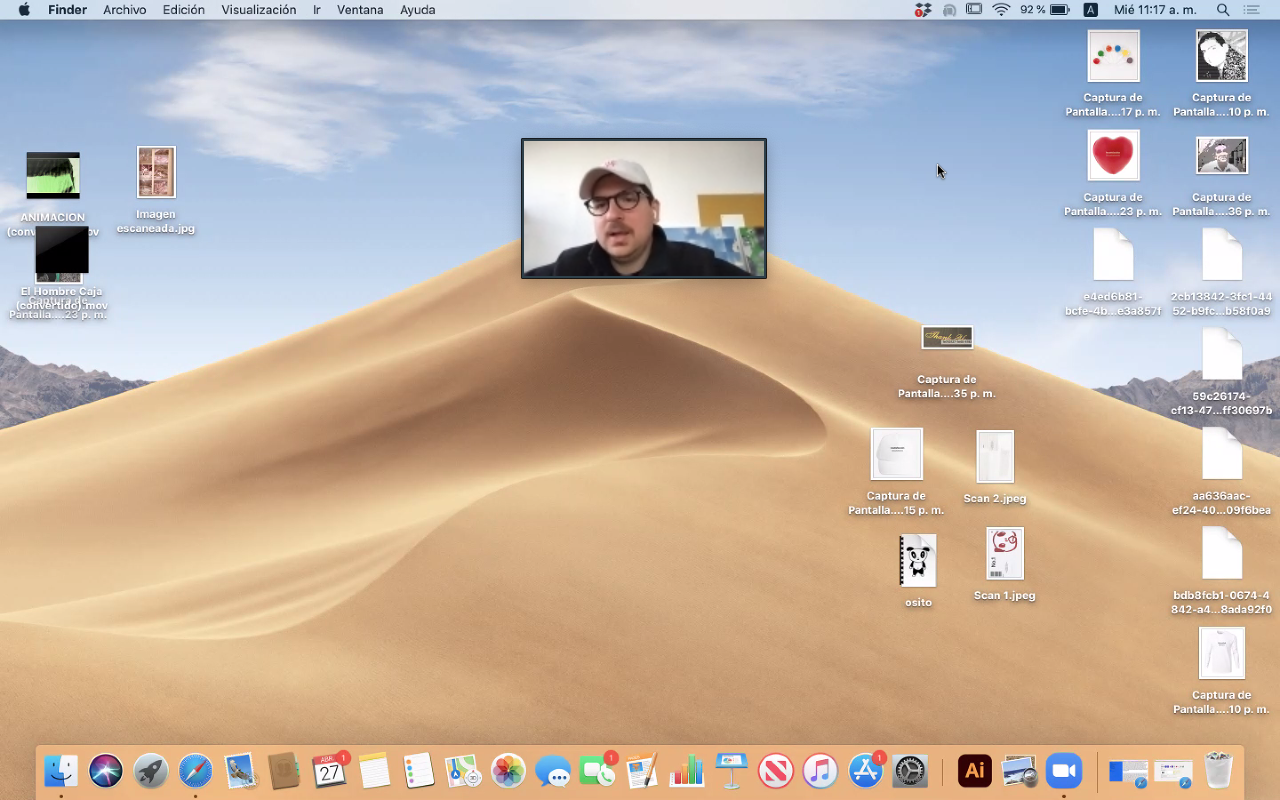Open Safari browser in the dock
Image resolution: width=1280 pixels, height=800 pixels.
click(196, 771)
